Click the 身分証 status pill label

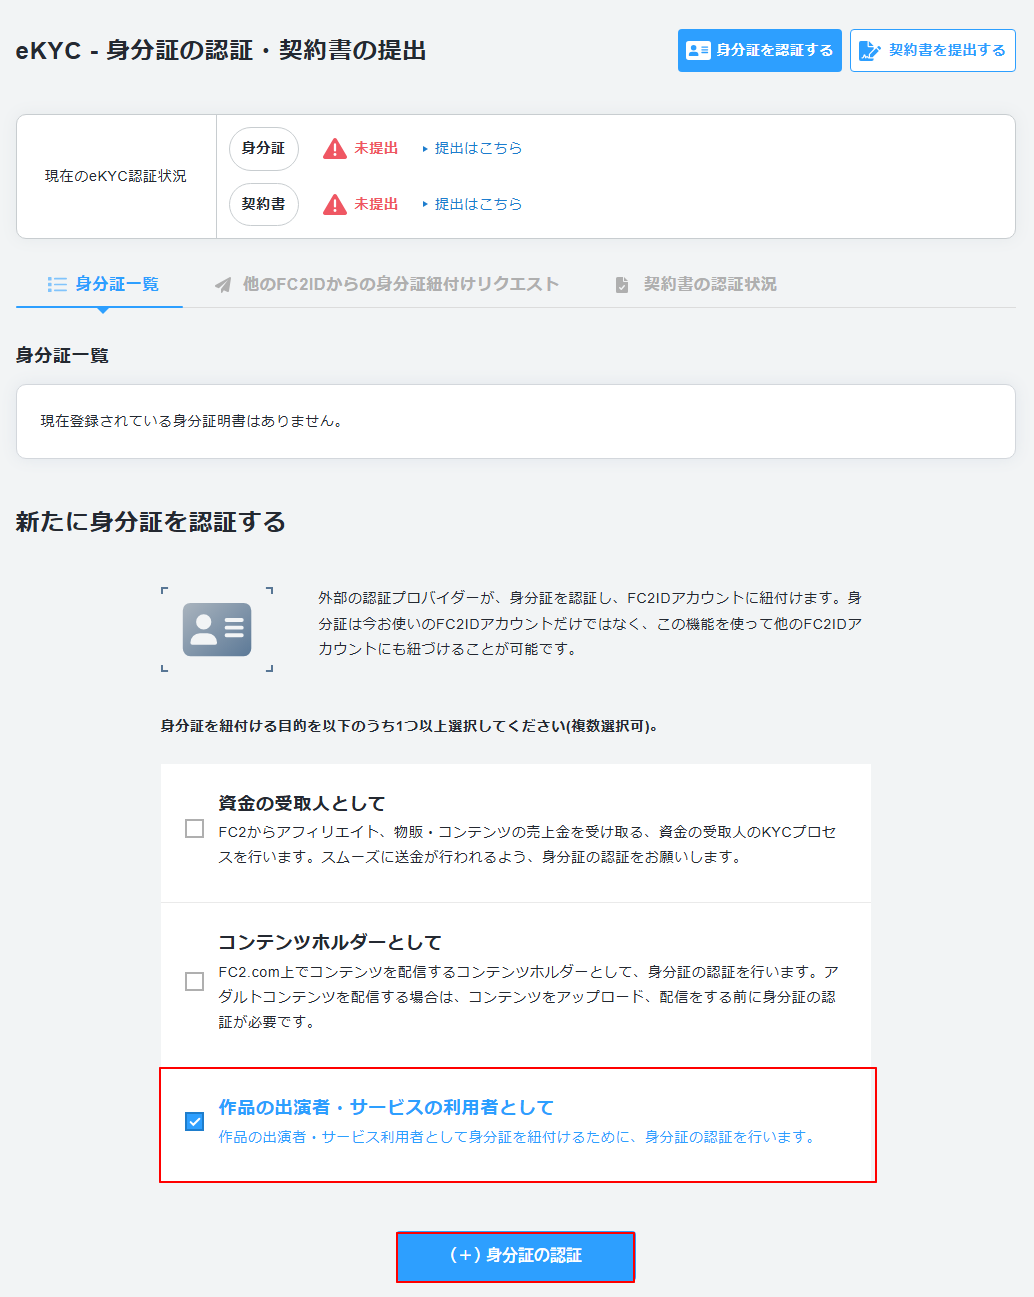click(264, 148)
